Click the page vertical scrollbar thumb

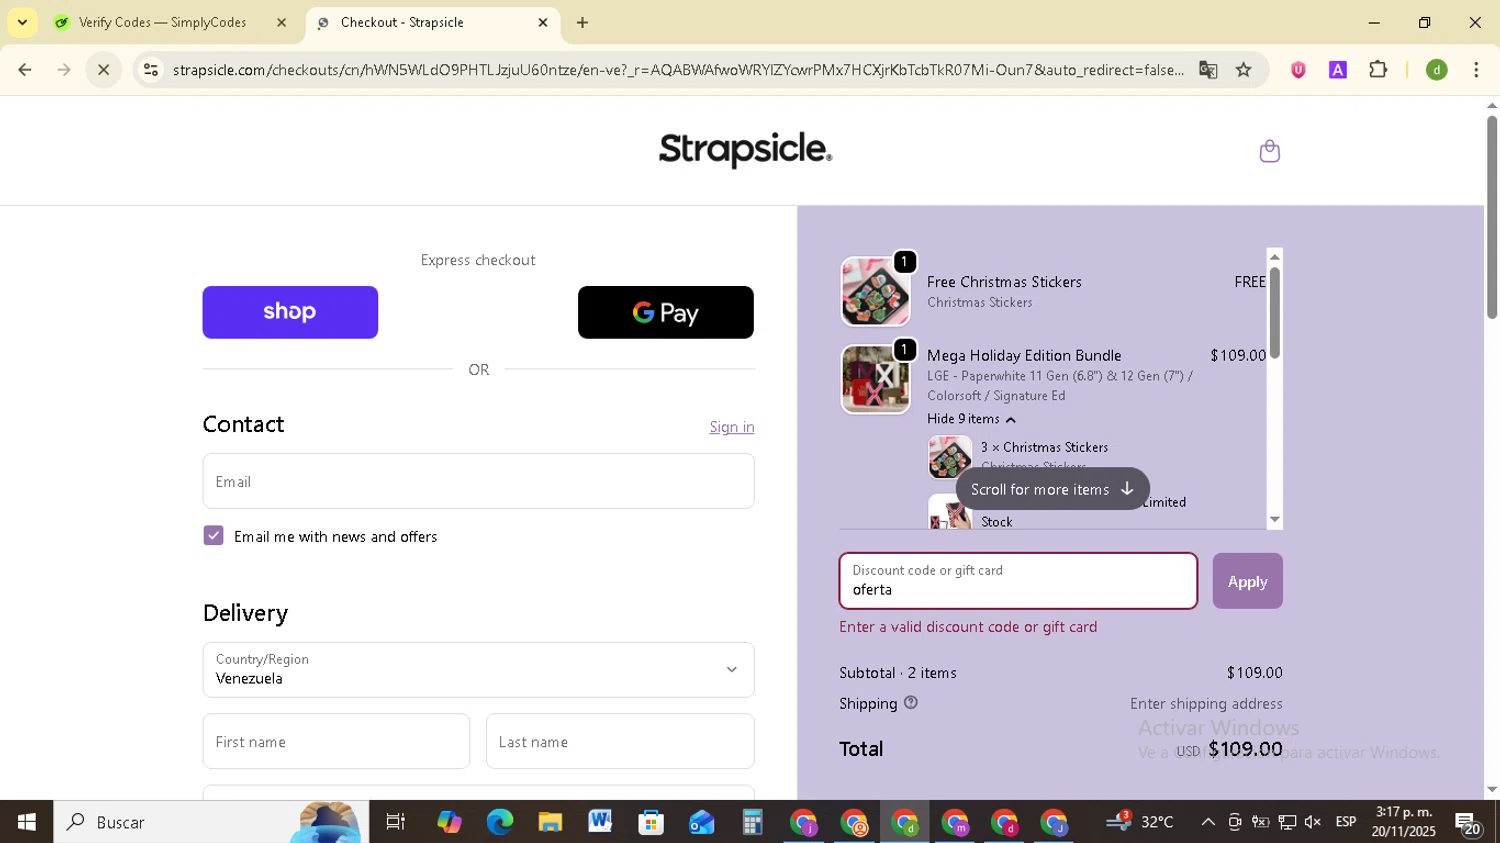point(1491,217)
